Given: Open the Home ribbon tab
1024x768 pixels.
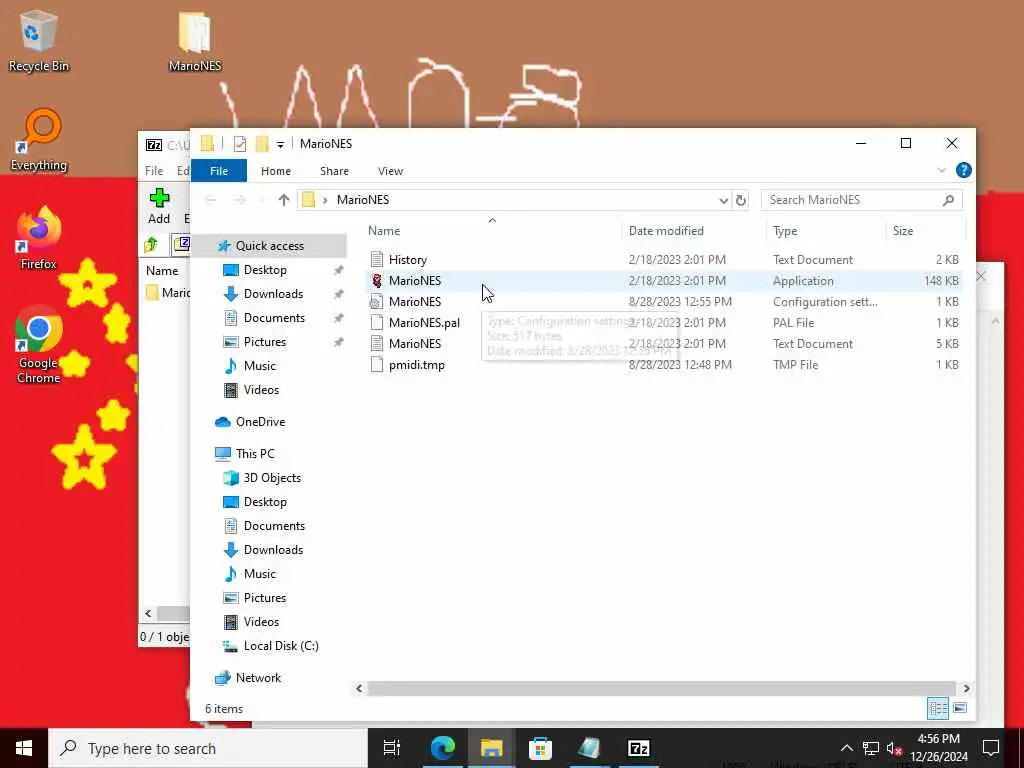Looking at the screenshot, I should [276, 171].
